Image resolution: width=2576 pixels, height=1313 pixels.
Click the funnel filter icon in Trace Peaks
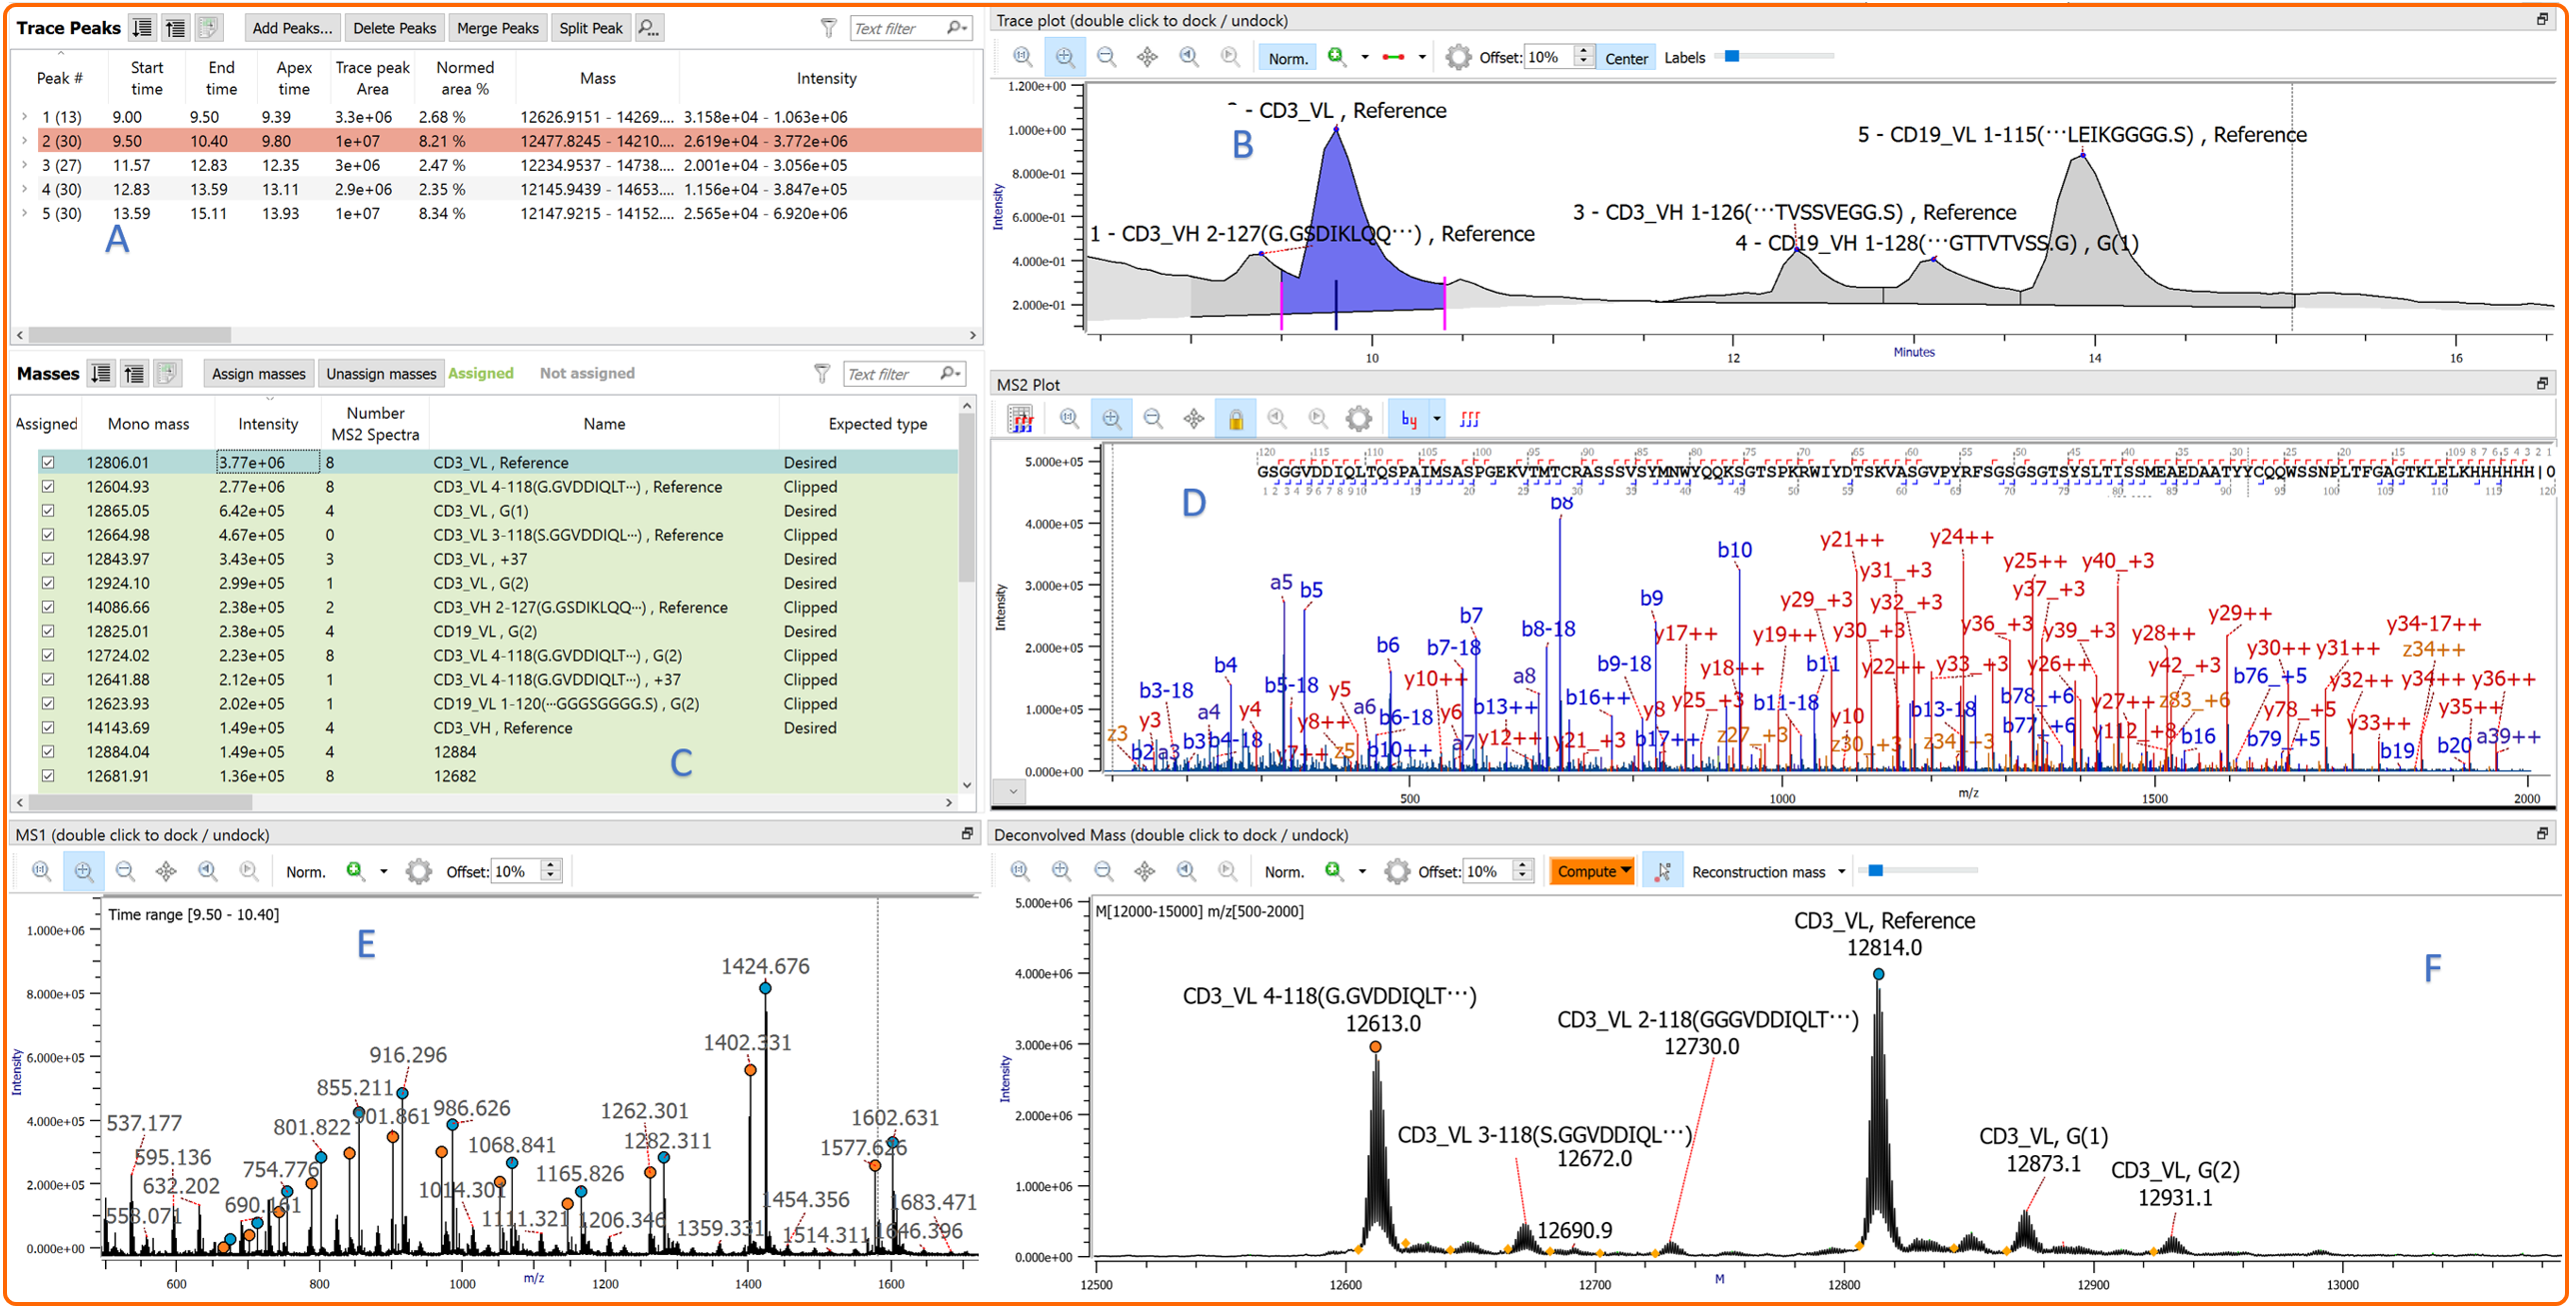(828, 28)
